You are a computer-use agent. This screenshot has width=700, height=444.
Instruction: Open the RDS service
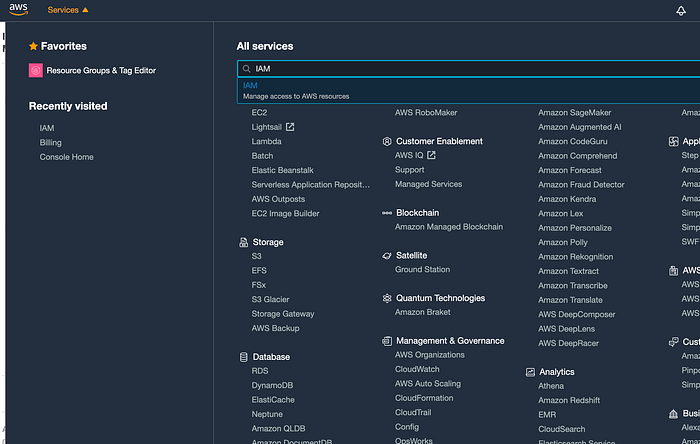coord(260,371)
